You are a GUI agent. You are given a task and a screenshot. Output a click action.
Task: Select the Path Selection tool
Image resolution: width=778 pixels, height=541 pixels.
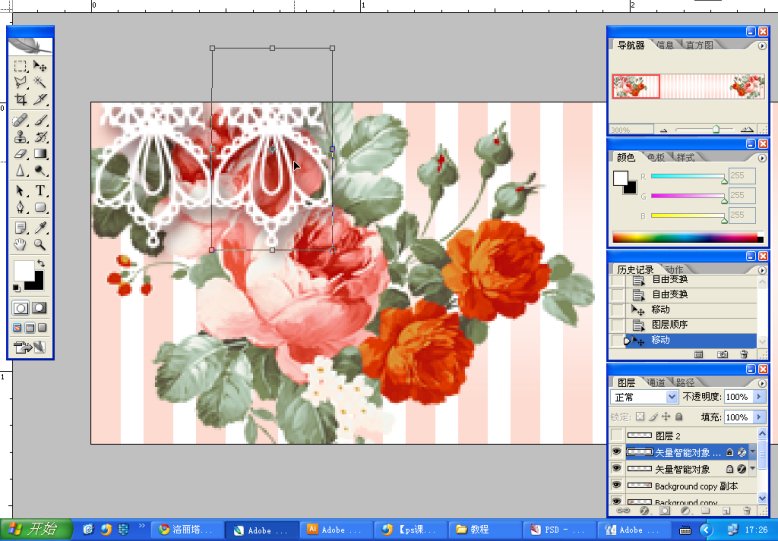20,191
